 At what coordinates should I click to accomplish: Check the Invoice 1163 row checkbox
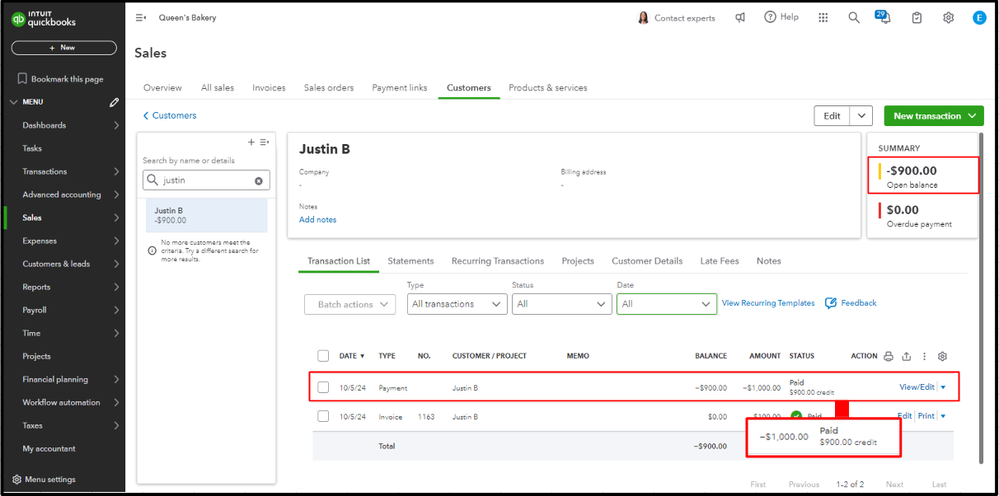(323, 416)
